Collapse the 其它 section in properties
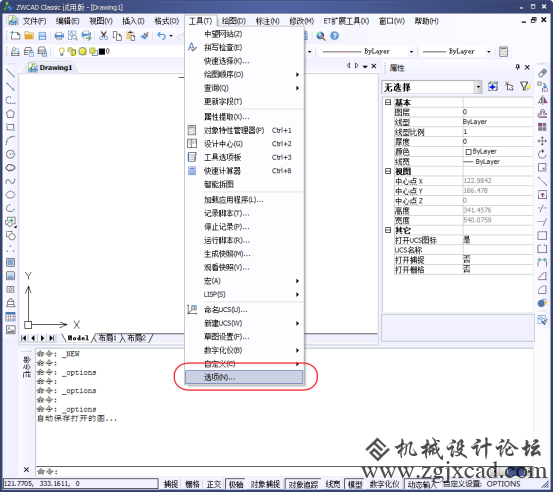The image size is (554, 492). click(388, 230)
